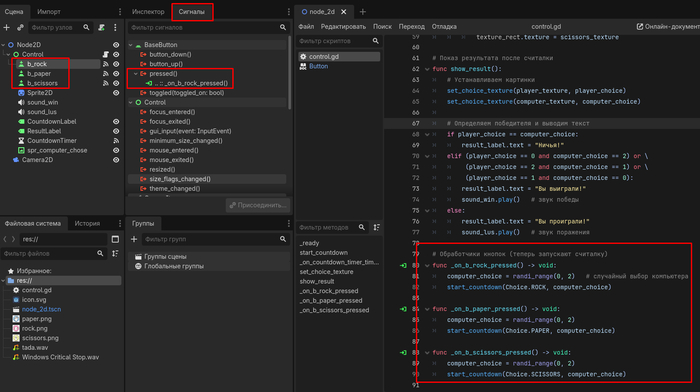Select the Sprite2D node in the tree
700x392 pixels.
point(40,93)
